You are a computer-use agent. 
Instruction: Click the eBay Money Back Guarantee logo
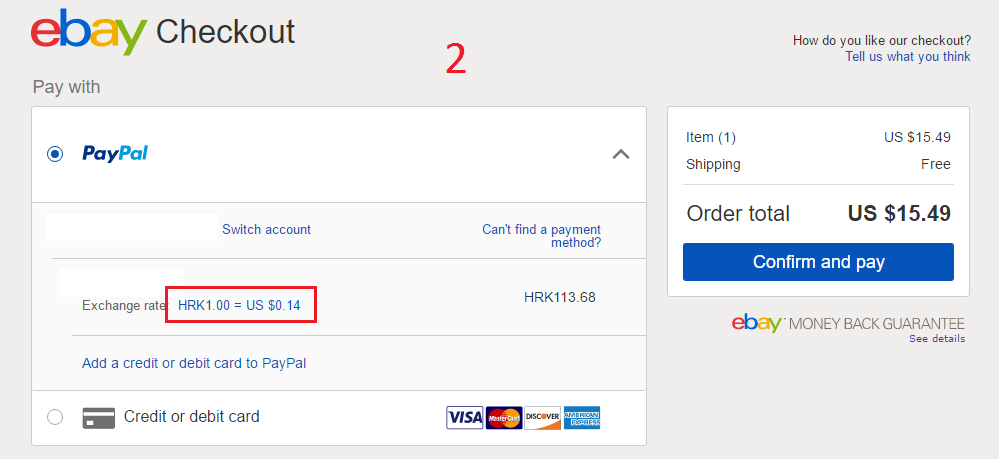(848, 323)
